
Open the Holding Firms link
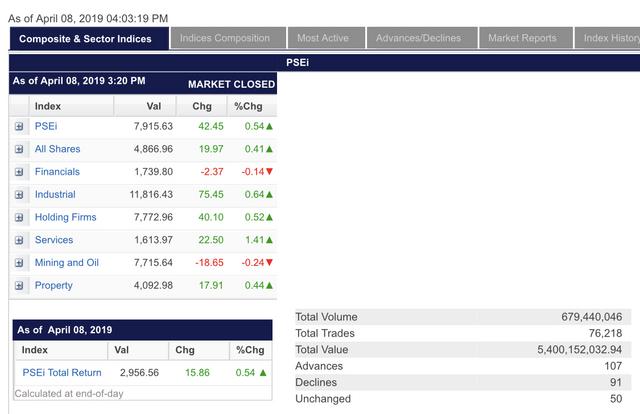pos(65,217)
